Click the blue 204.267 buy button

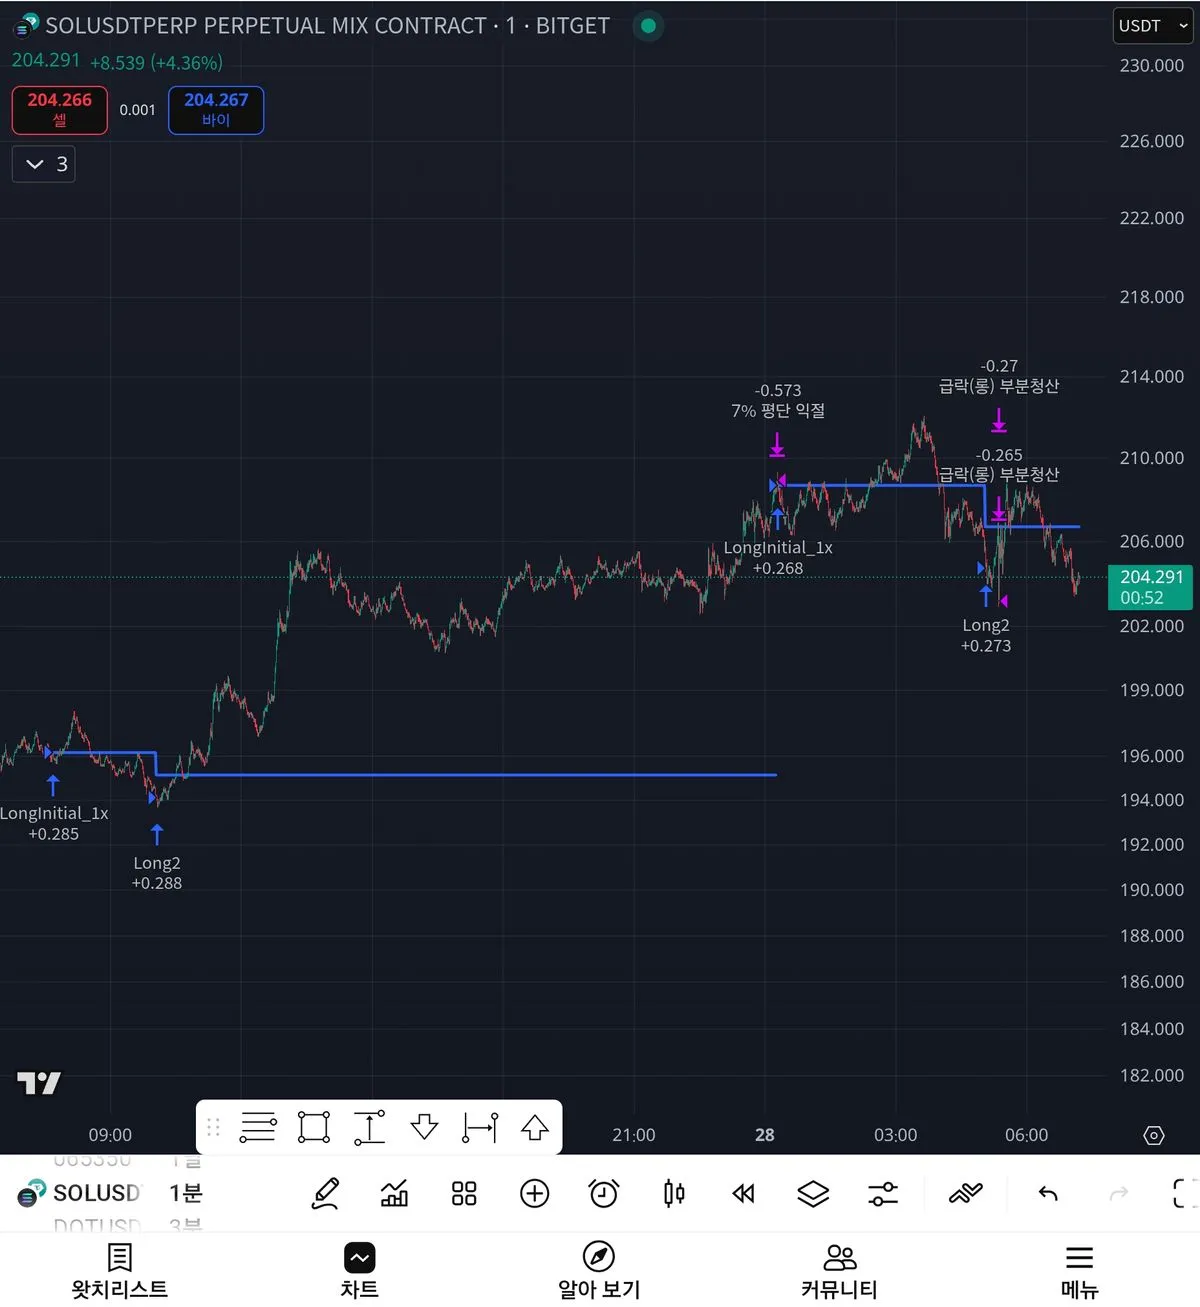pyautogui.click(x=216, y=110)
